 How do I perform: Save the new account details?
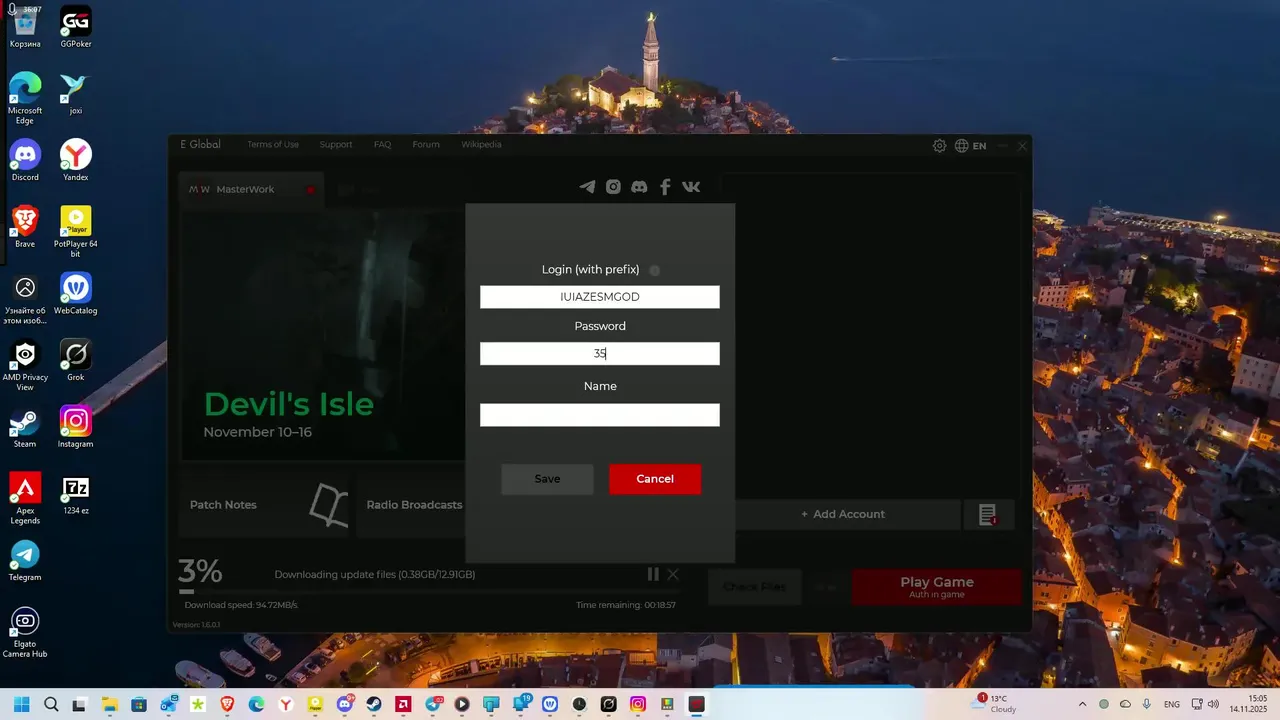(x=547, y=479)
